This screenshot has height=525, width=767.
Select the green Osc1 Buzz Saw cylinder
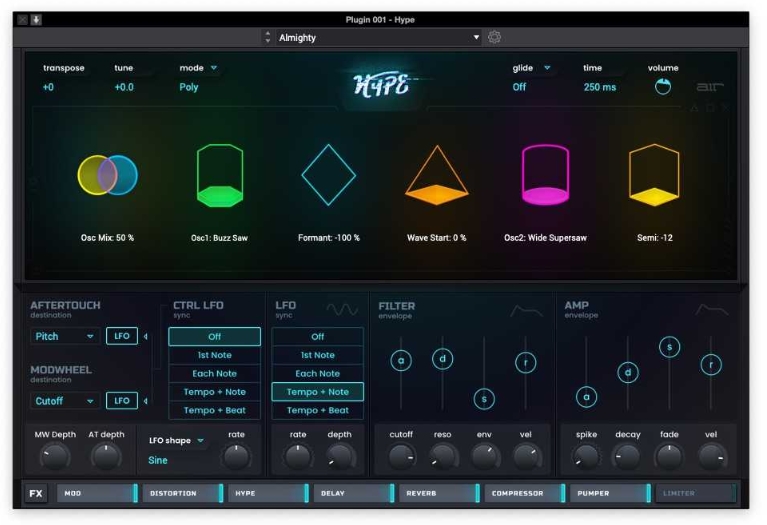pos(220,175)
